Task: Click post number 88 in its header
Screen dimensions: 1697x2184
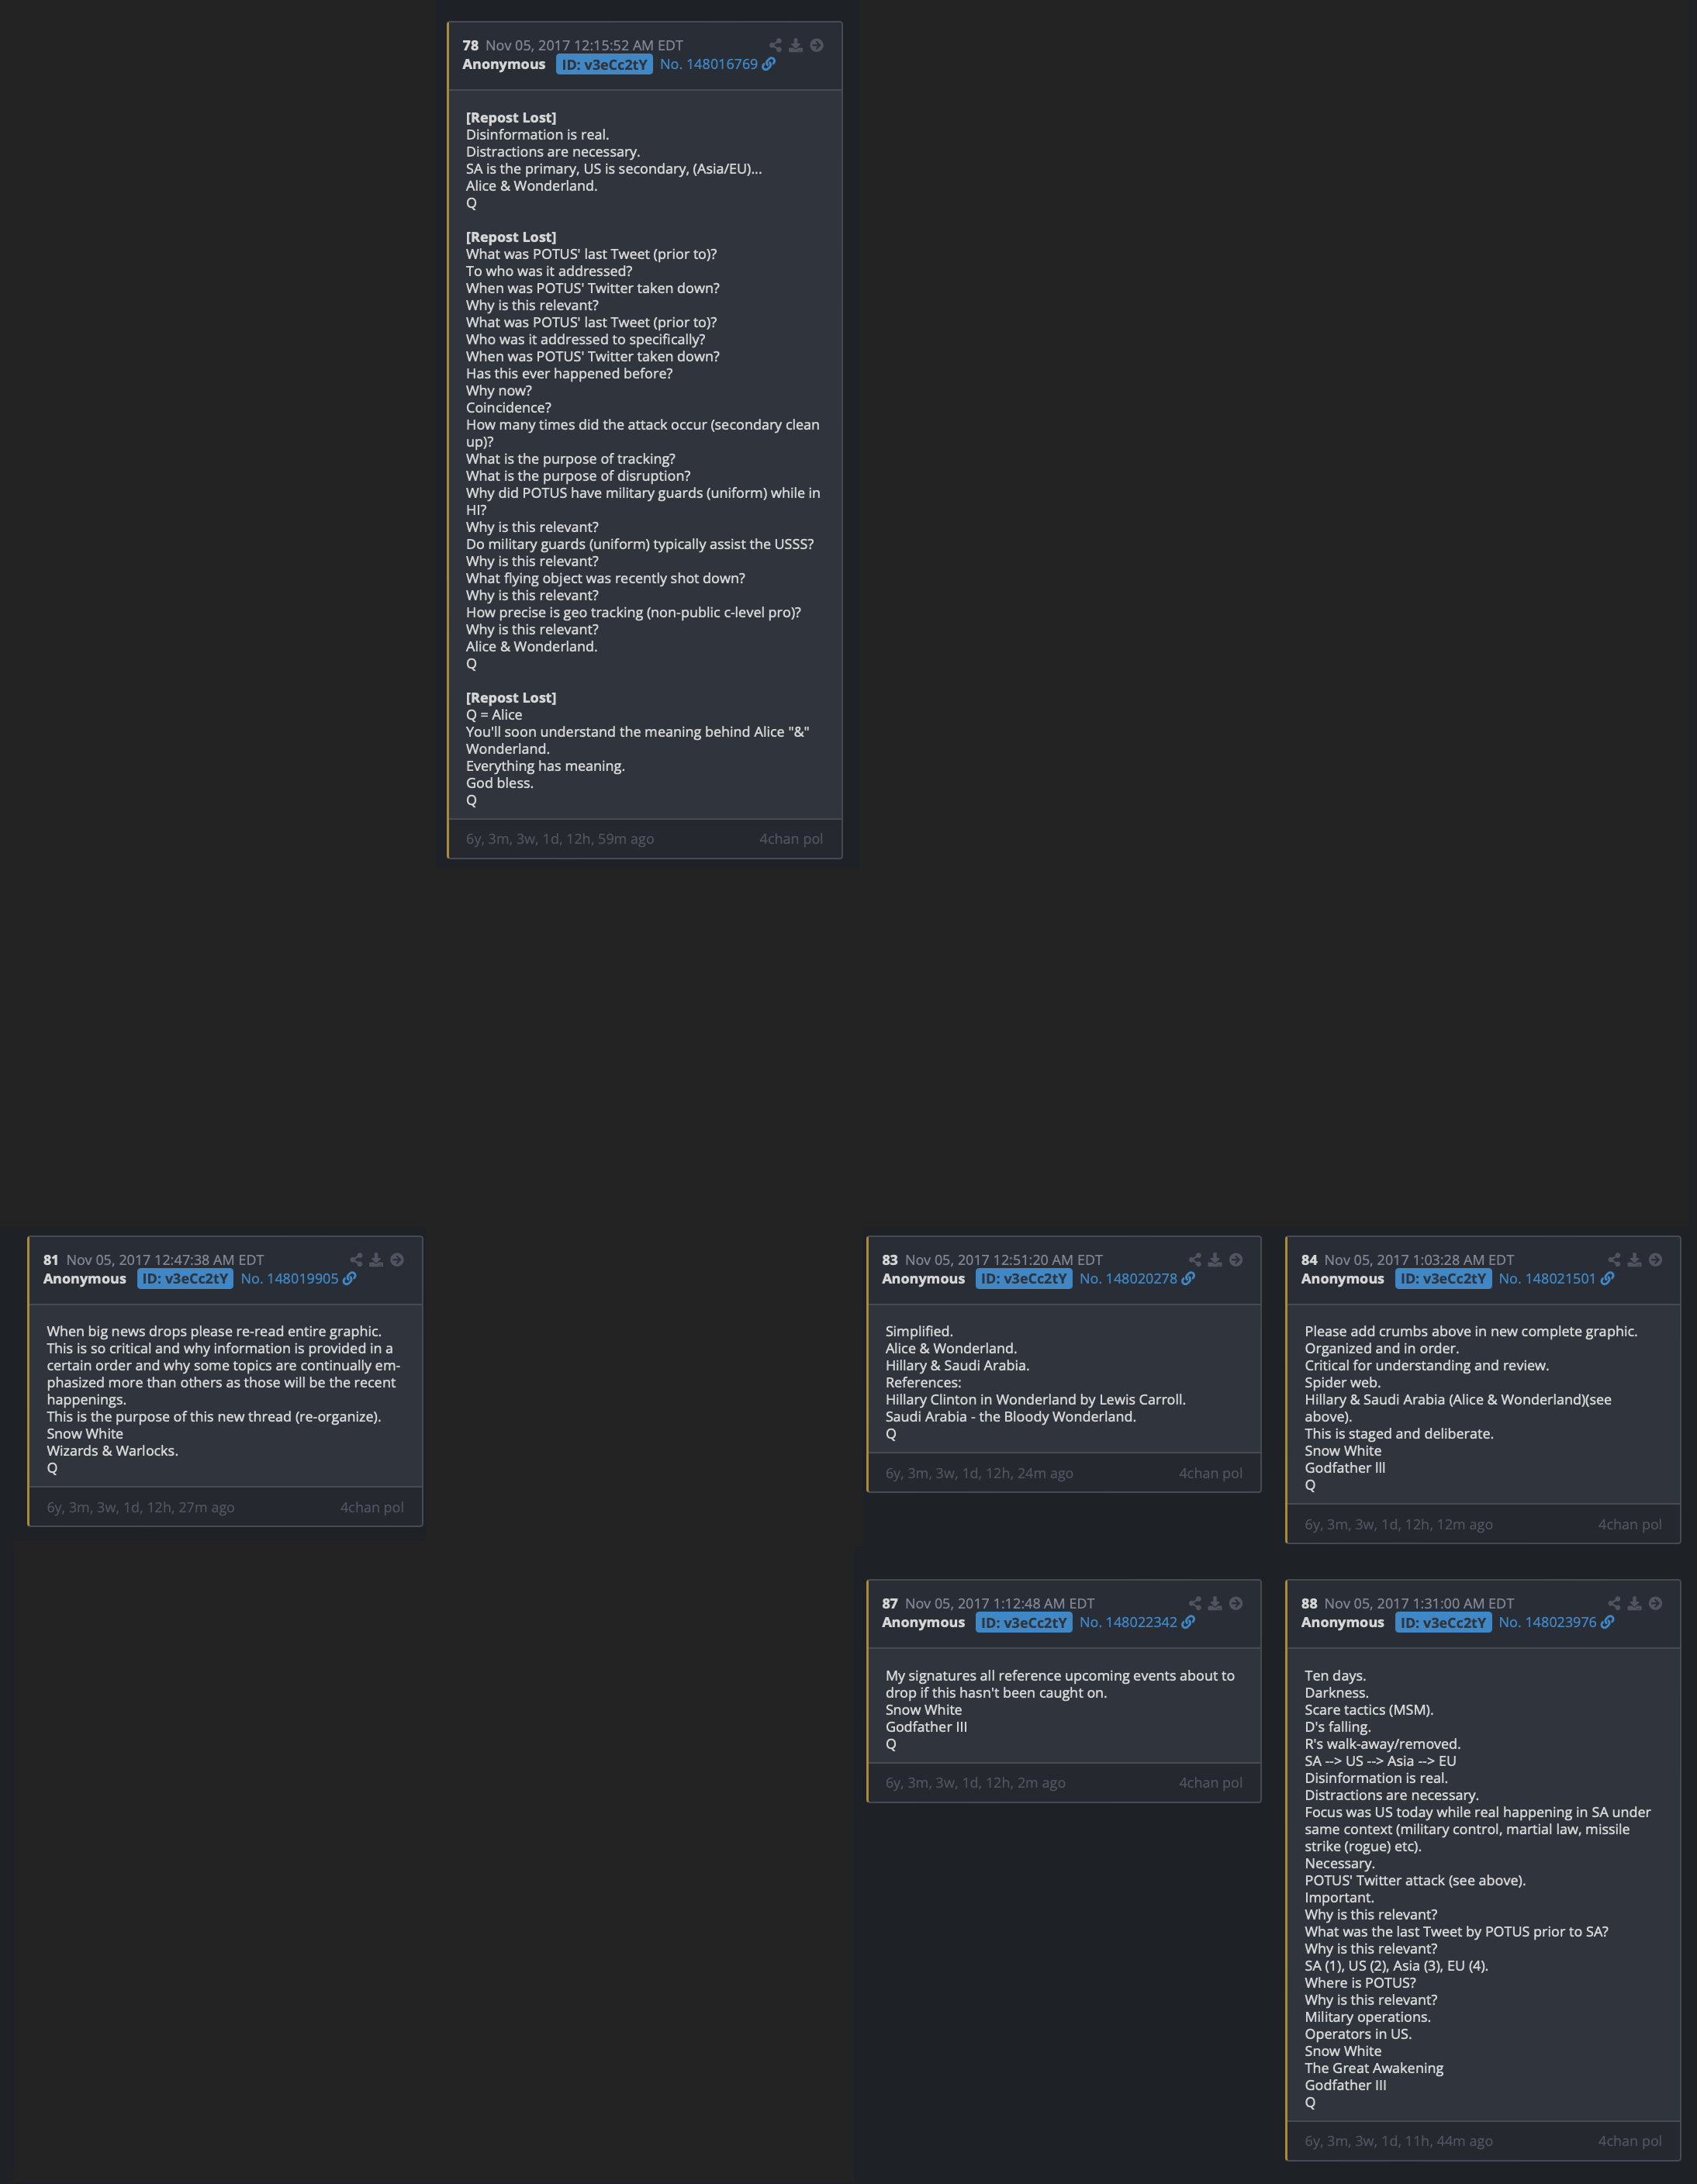Action: click(1309, 1605)
